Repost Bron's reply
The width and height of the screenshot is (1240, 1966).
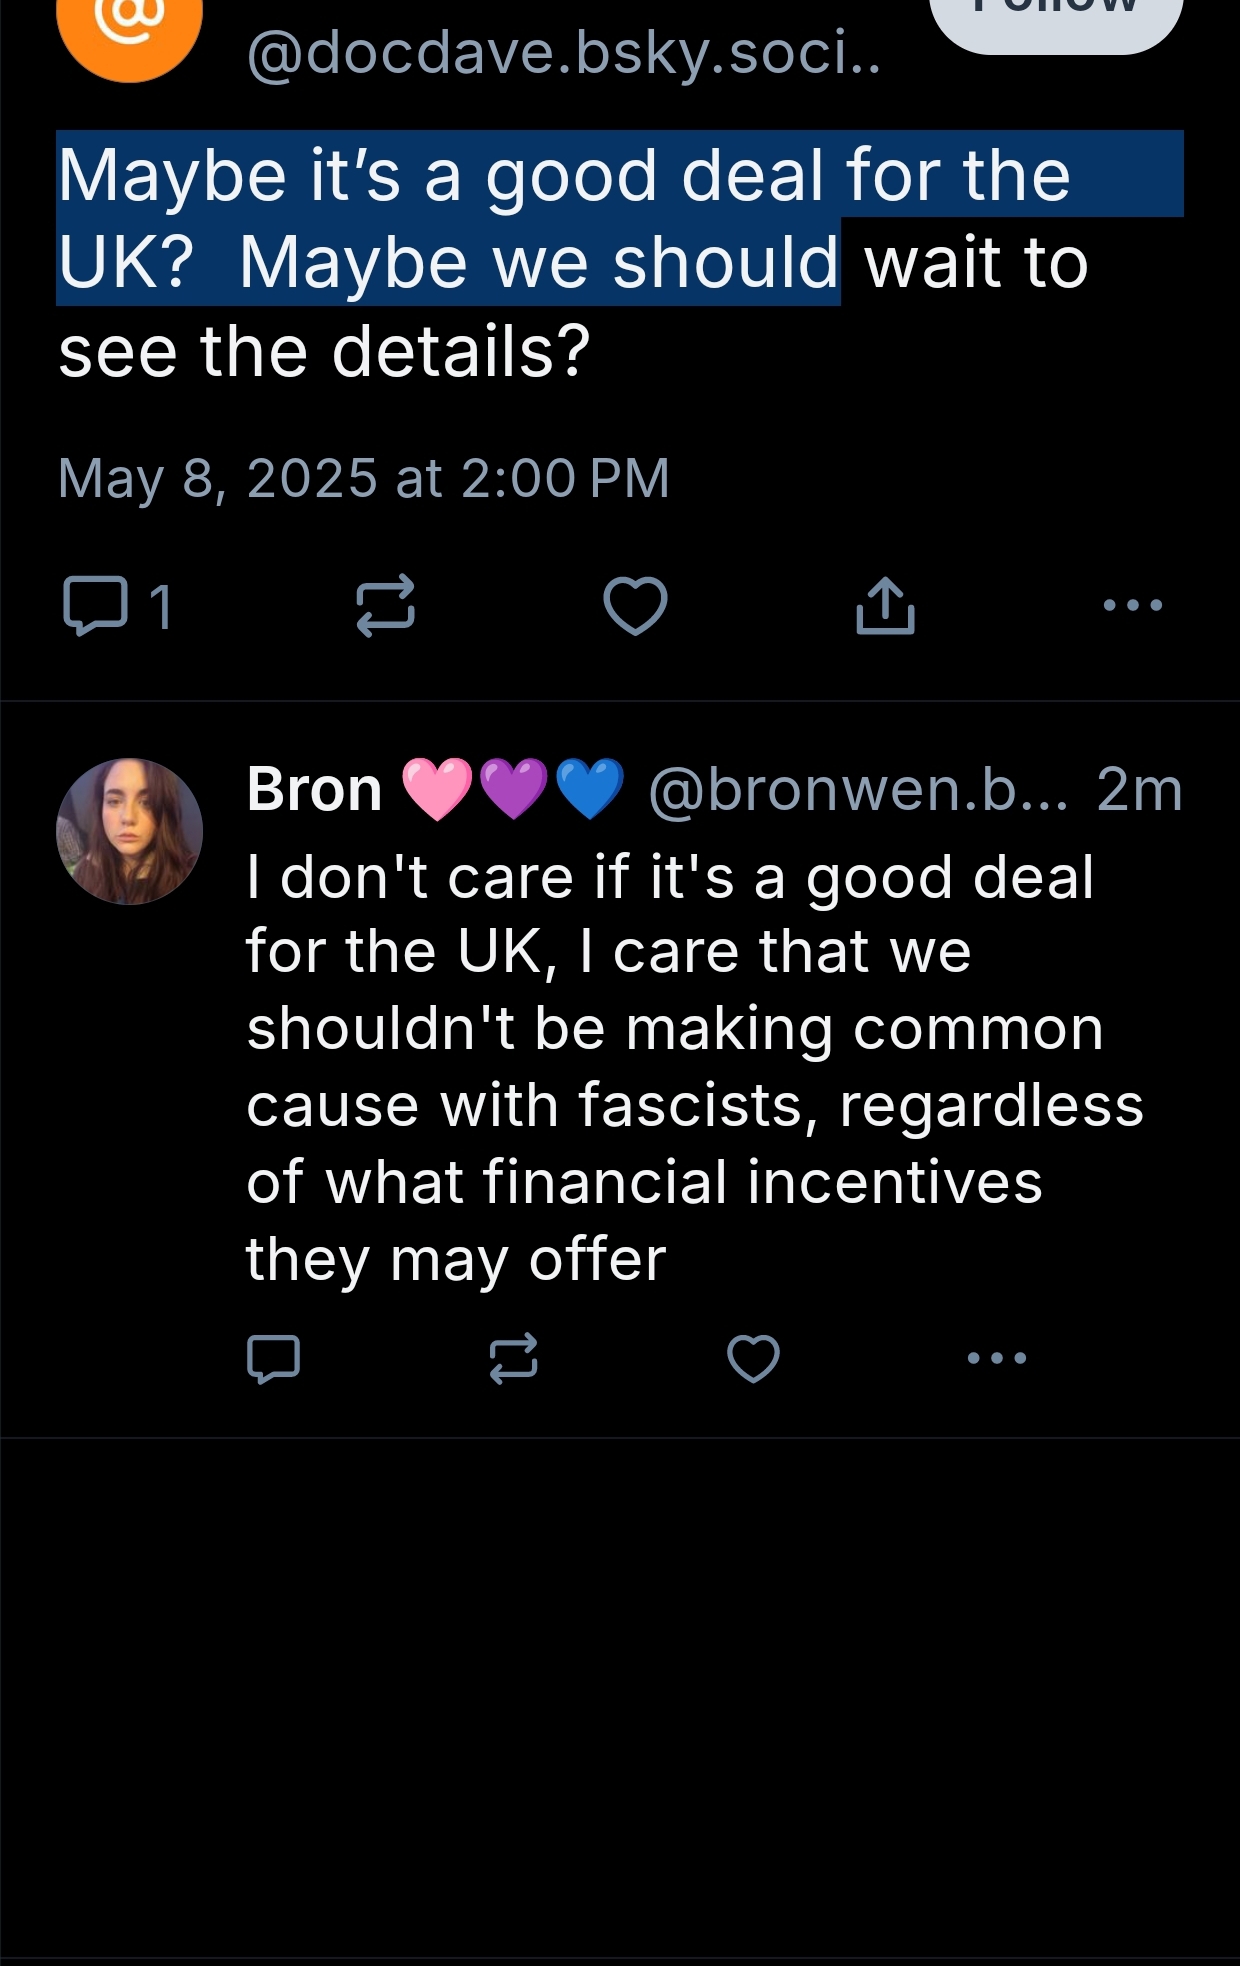513,1358
